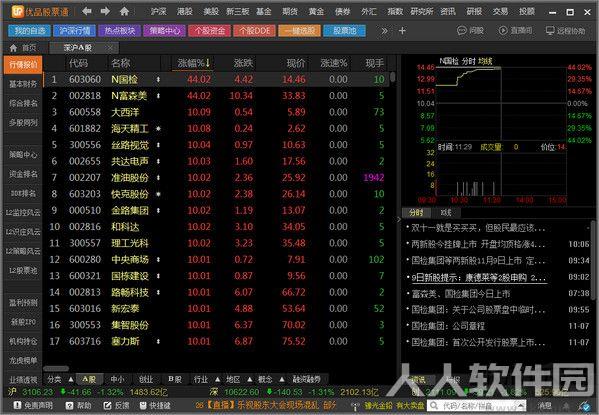Open the 港股 menu
Image resolution: width=599 pixels, height=415 pixels.
pos(185,11)
